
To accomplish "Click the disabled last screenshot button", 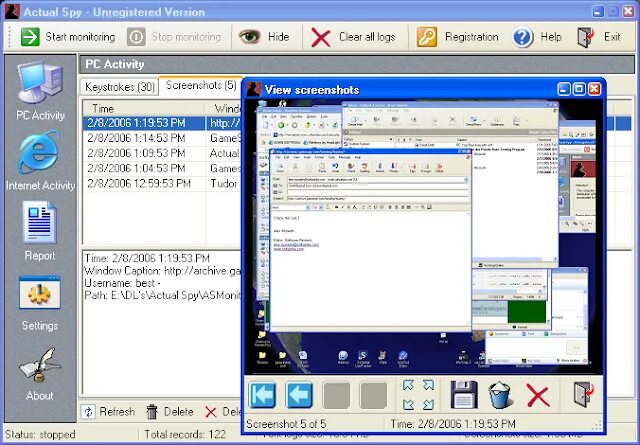I will [373, 395].
